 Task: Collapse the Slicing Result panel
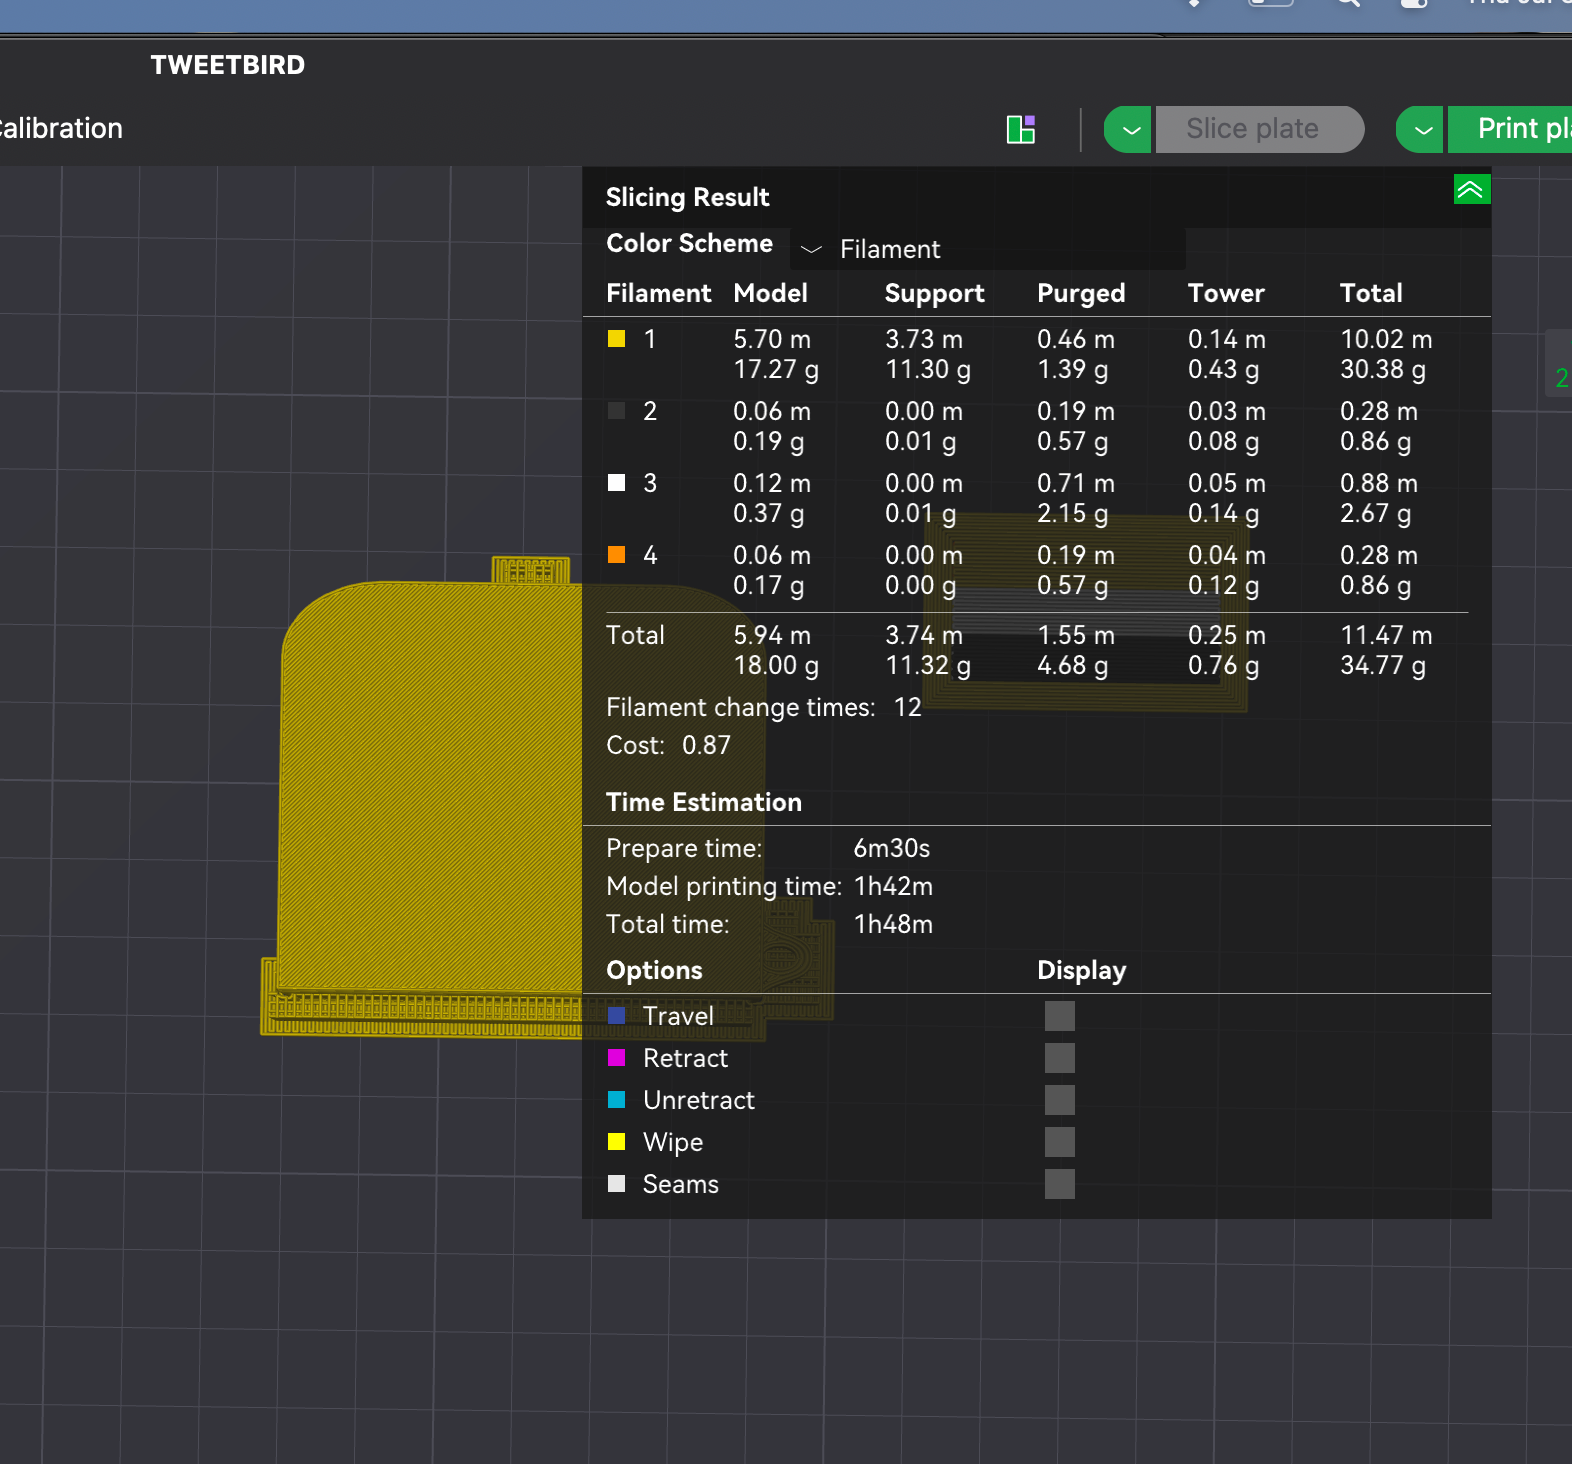[x=1471, y=189]
